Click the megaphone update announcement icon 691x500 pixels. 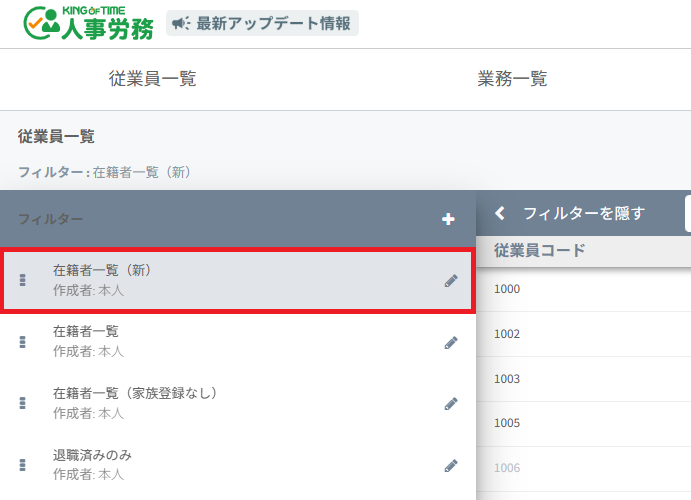(x=181, y=23)
